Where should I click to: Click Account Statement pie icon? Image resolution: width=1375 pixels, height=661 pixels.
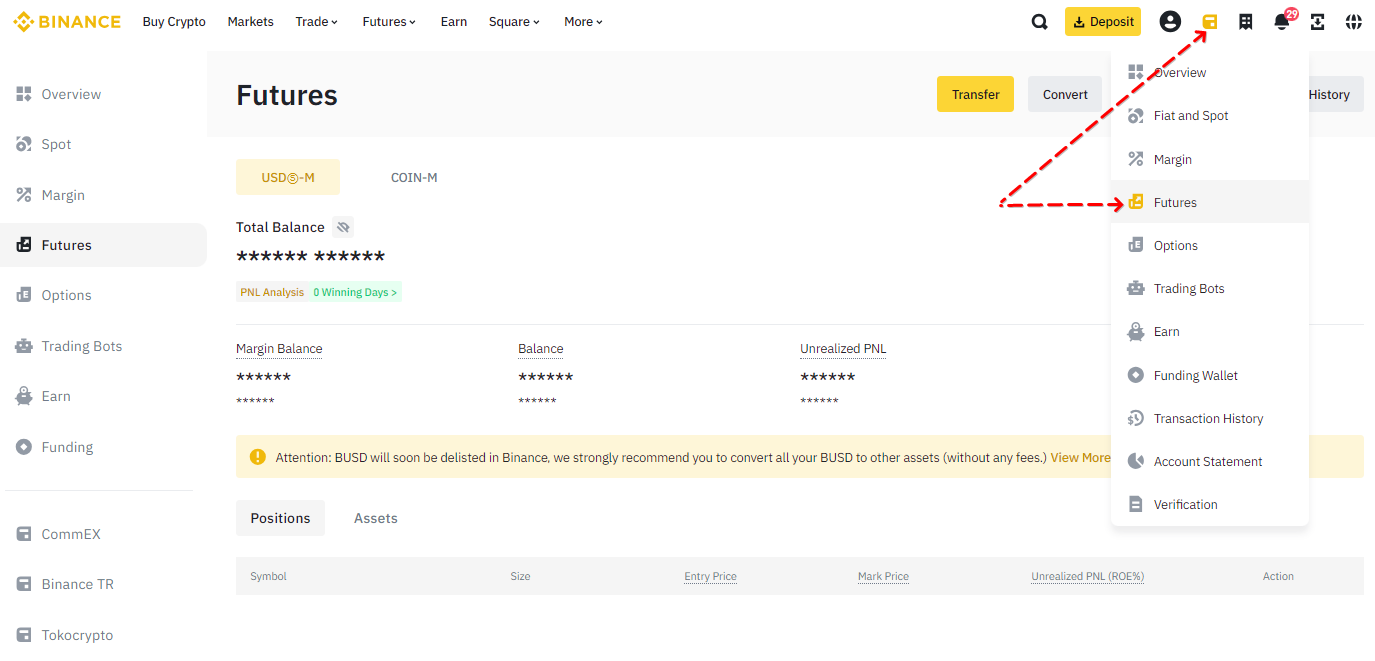click(x=1135, y=461)
